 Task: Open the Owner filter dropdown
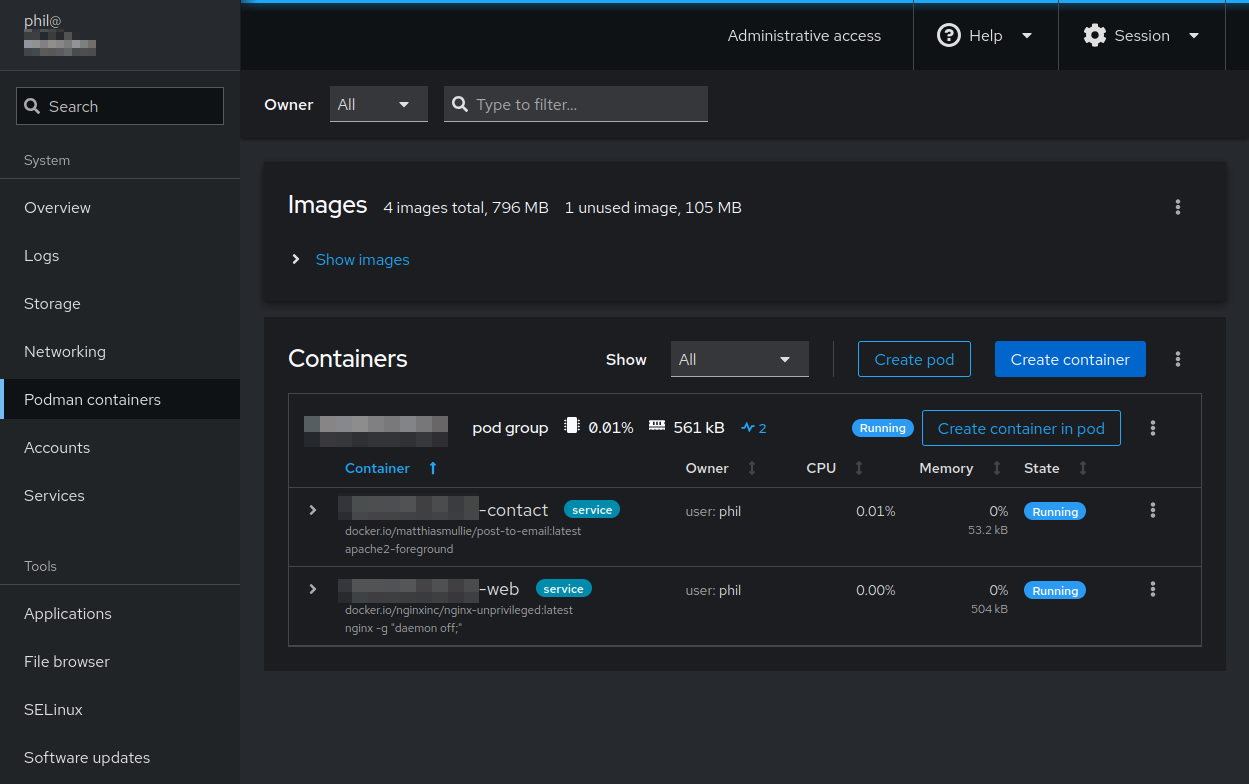378,104
